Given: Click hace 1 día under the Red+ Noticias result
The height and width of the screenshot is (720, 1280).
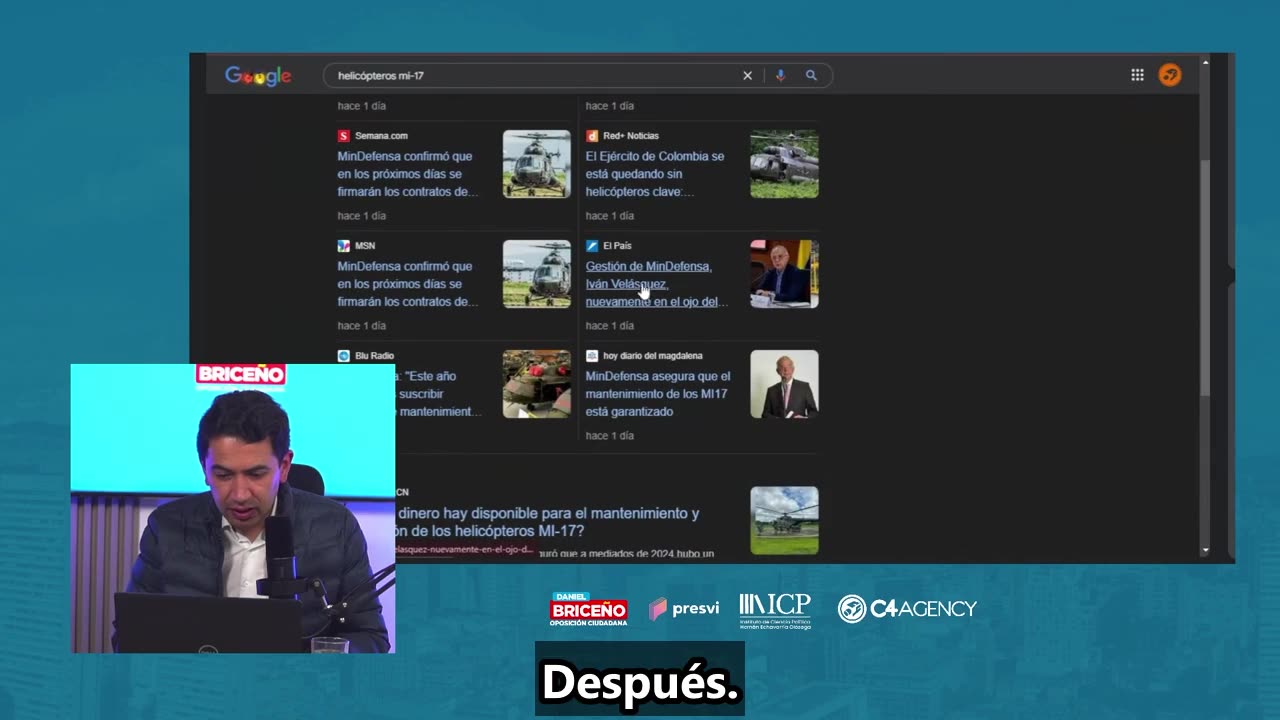Looking at the screenshot, I should tap(610, 216).
